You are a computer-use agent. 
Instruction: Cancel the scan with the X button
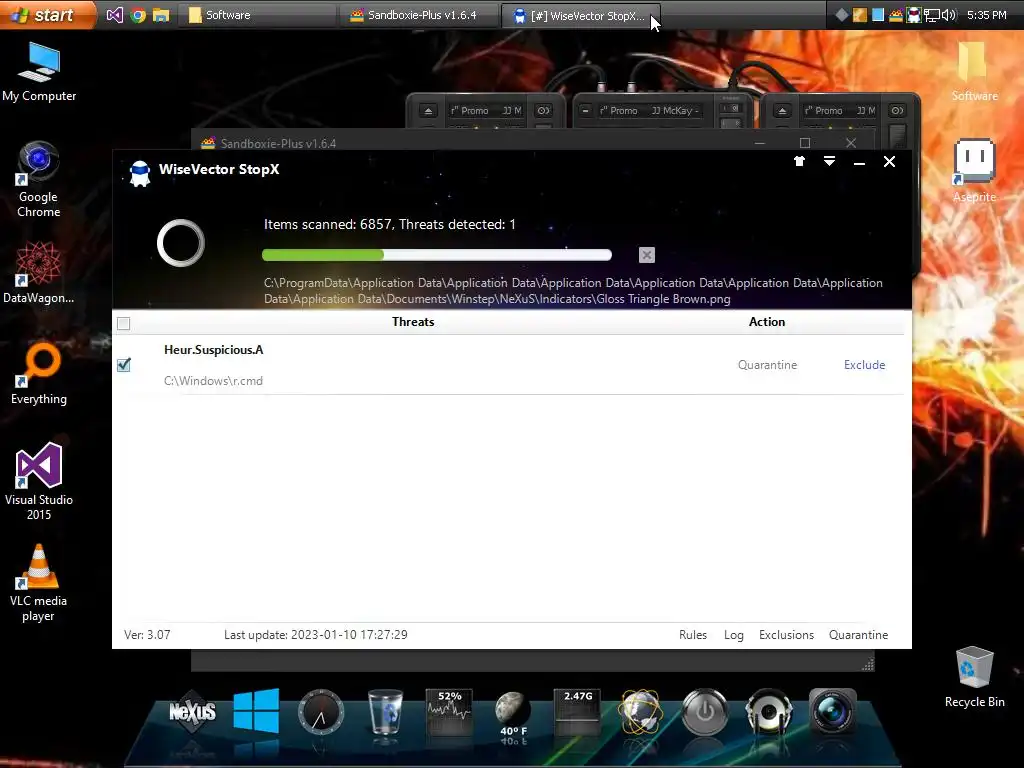(647, 255)
